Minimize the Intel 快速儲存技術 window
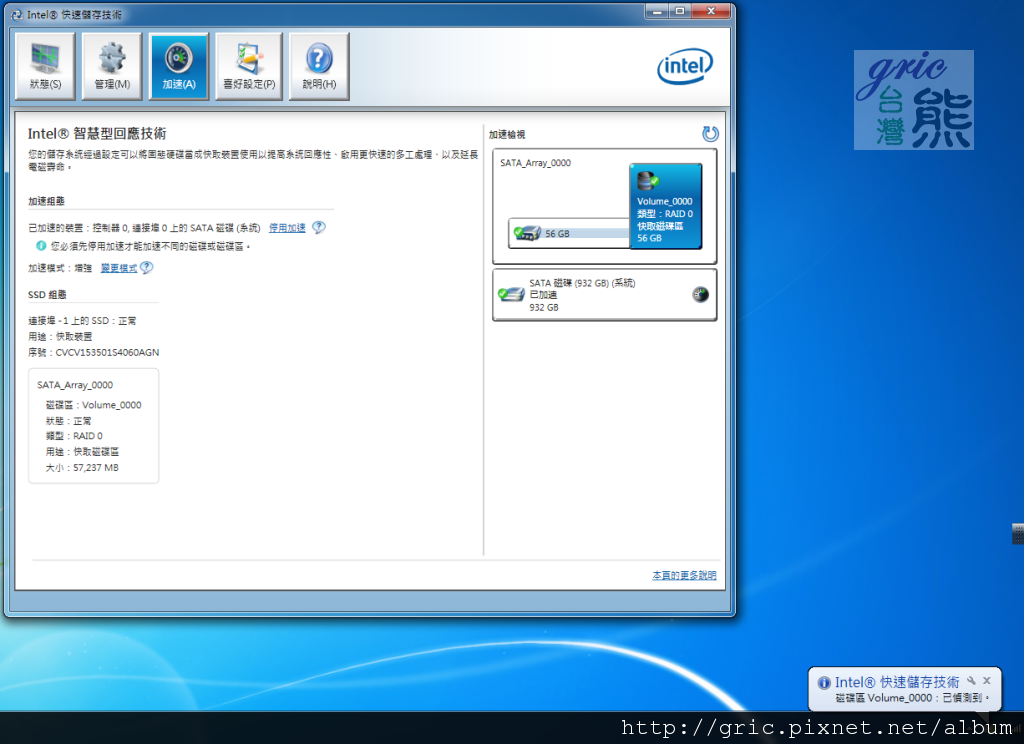 coord(656,11)
